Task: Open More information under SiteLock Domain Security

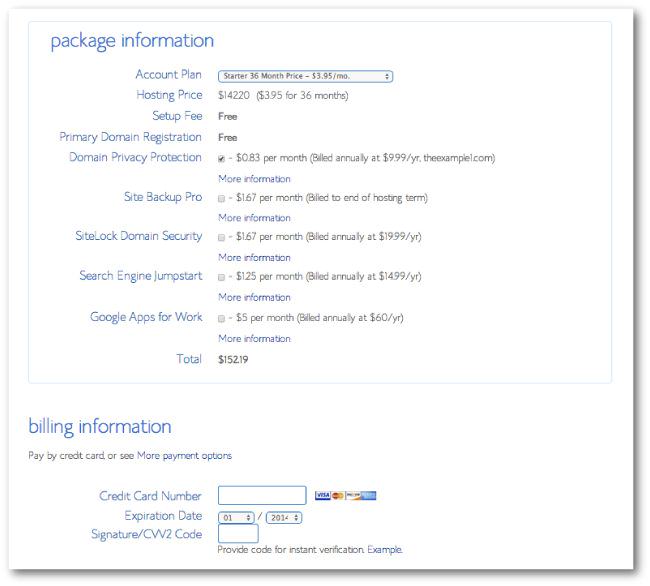Action: point(254,258)
